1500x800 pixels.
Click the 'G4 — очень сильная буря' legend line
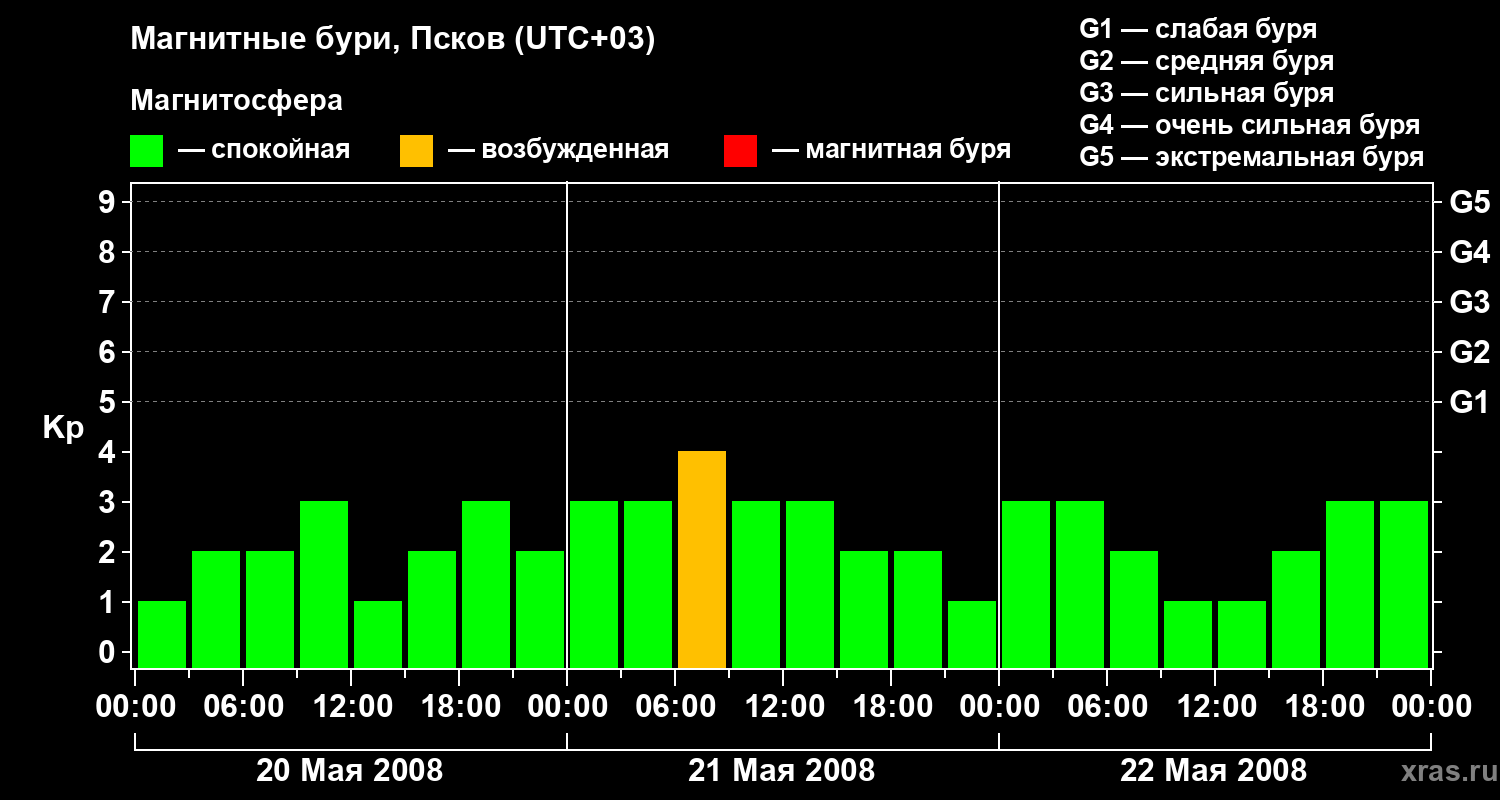tap(1249, 125)
